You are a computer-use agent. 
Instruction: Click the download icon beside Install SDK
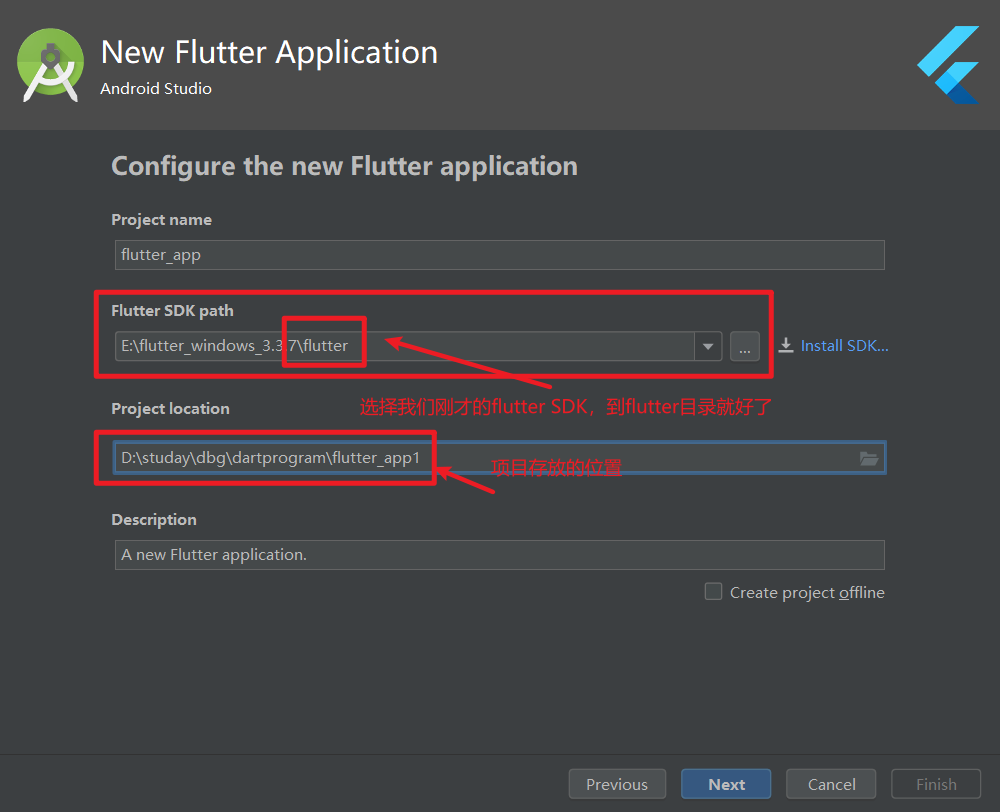click(786, 345)
